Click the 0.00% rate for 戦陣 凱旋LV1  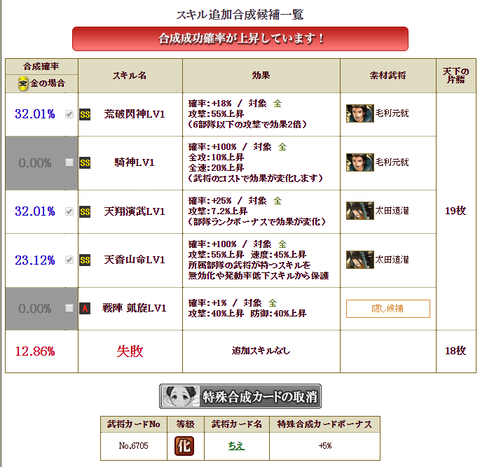[35, 309]
